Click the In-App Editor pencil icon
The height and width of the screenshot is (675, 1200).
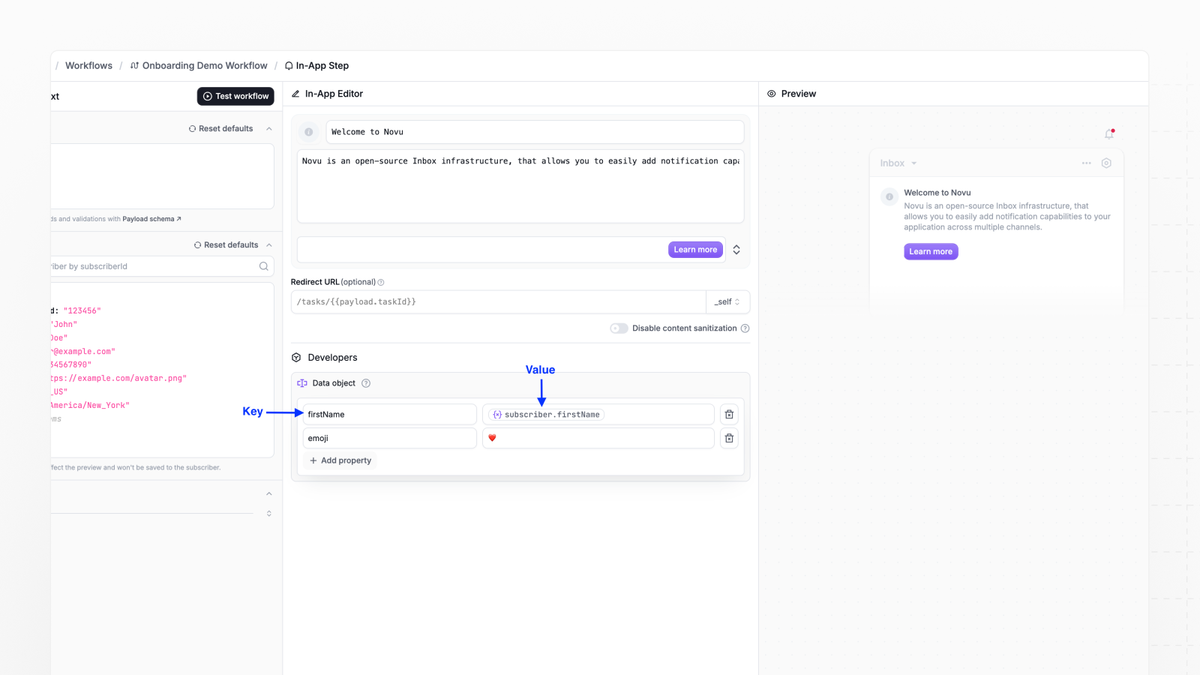click(x=294, y=93)
